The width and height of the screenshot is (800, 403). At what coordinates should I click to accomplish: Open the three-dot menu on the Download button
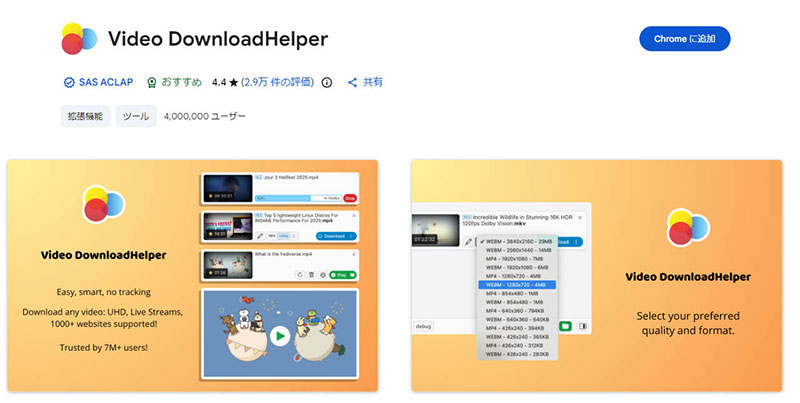351,236
